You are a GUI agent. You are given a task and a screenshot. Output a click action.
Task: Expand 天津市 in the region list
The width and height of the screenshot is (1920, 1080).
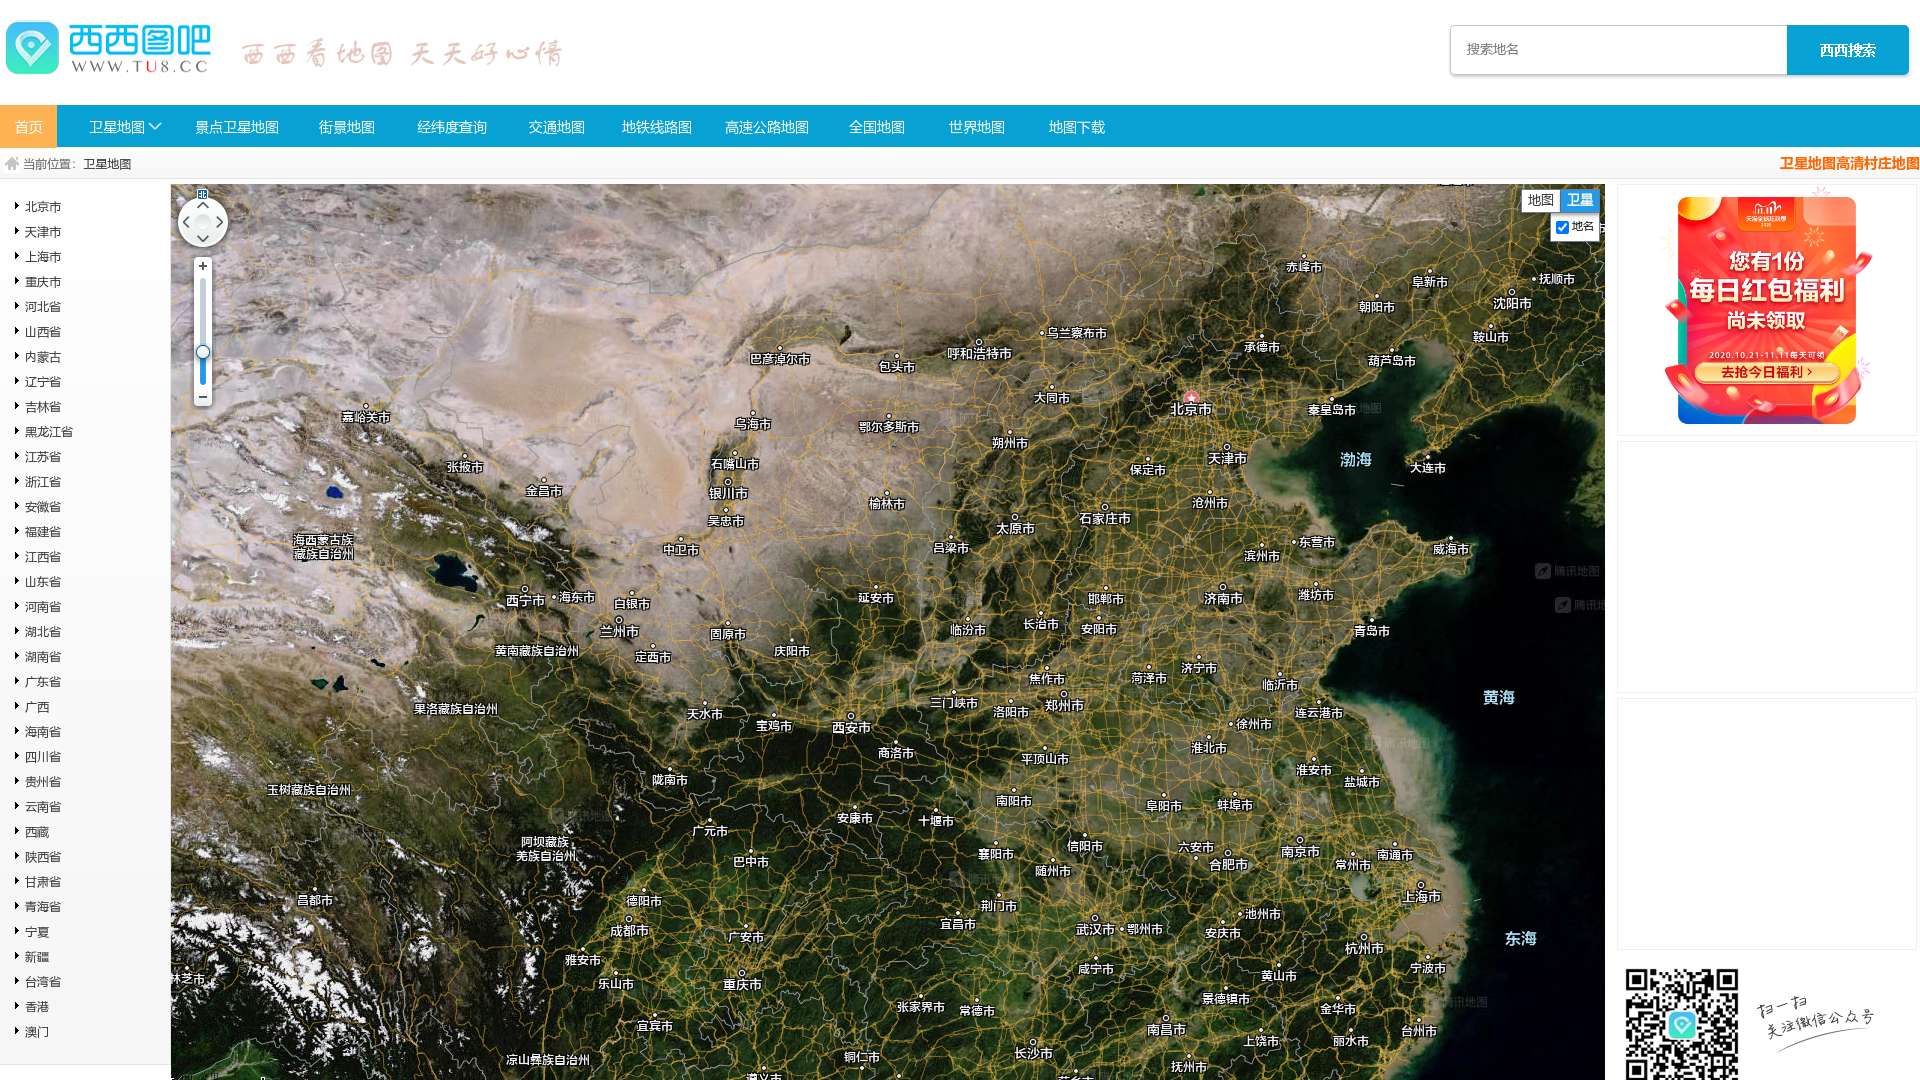[43, 232]
